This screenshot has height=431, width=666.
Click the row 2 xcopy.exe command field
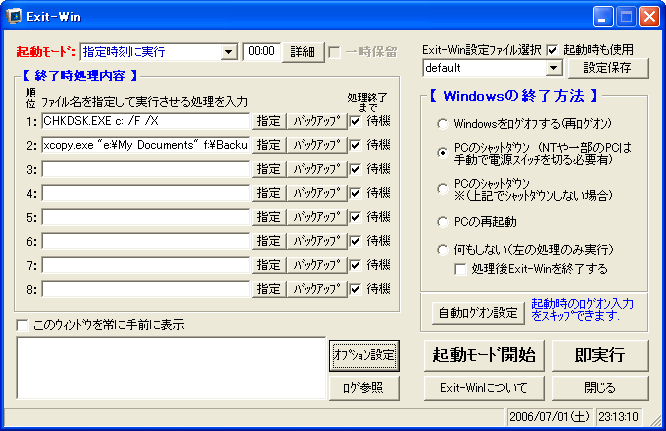146,145
